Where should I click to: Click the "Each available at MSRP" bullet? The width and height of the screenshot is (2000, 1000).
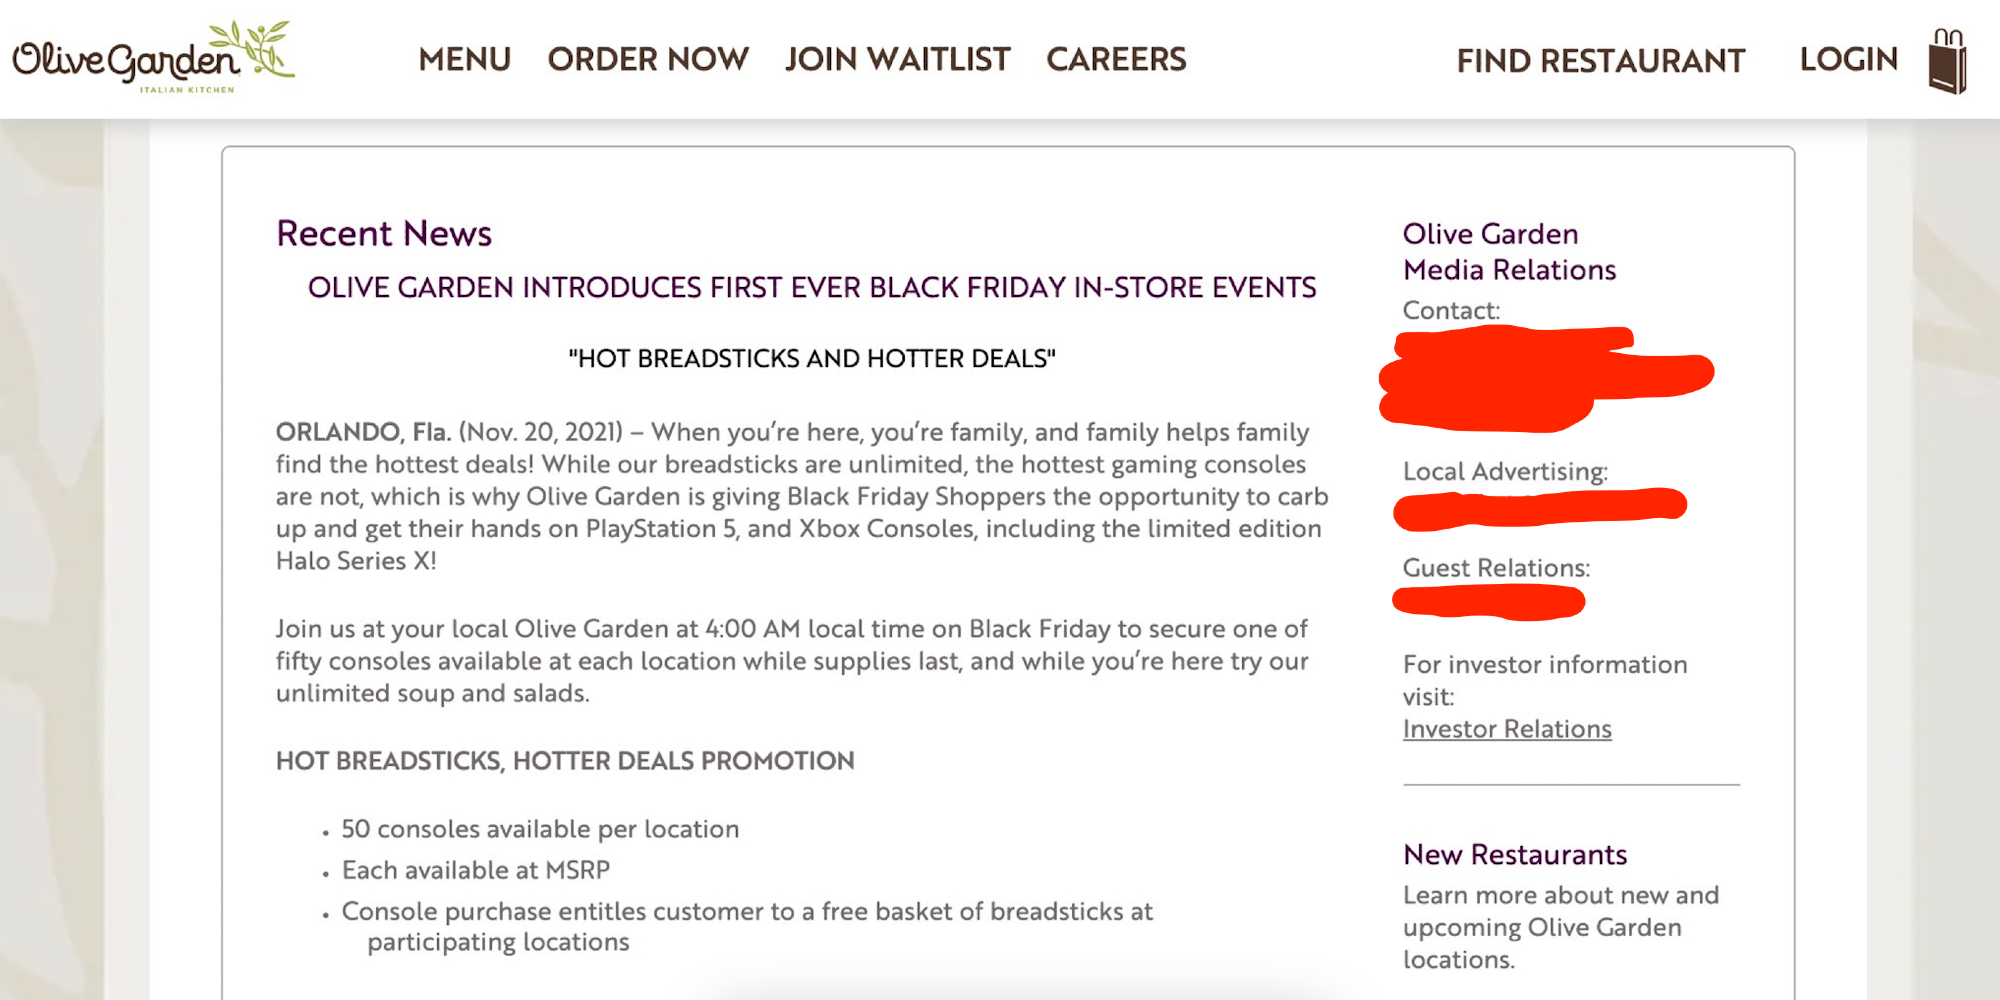(475, 870)
